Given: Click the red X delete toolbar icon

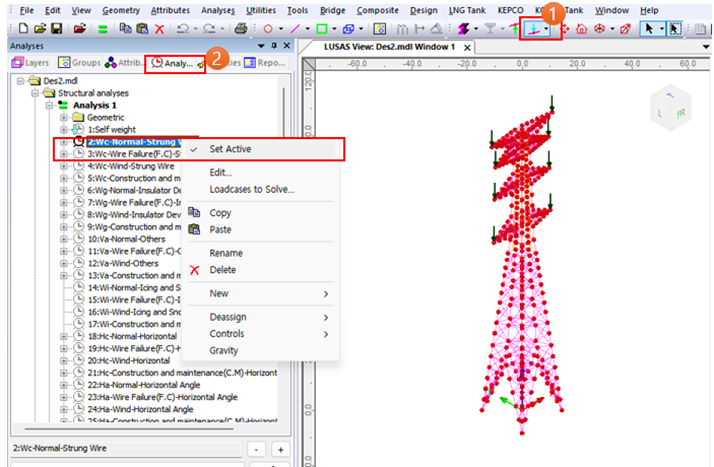Looking at the screenshot, I should click(x=158, y=29).
